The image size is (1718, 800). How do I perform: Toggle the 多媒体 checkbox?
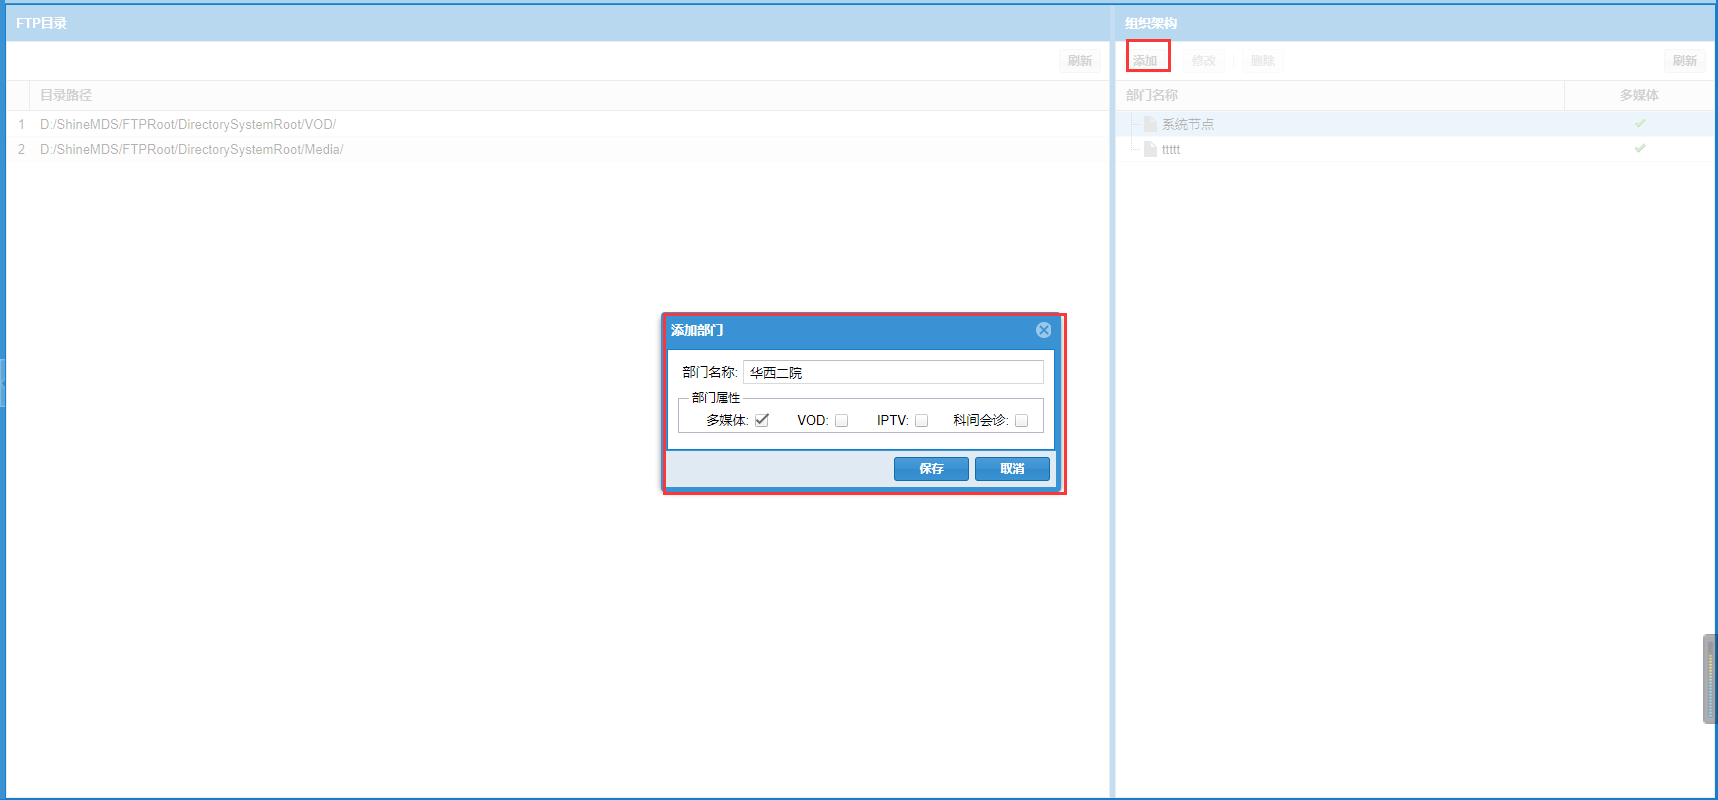762,420
